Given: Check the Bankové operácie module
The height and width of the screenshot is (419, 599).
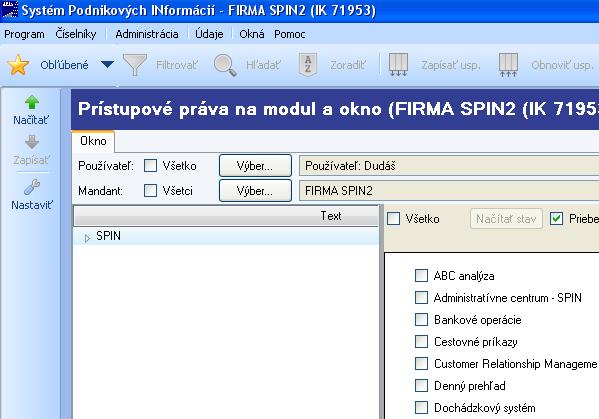Looking at the screenshot, I should point(421,319).
